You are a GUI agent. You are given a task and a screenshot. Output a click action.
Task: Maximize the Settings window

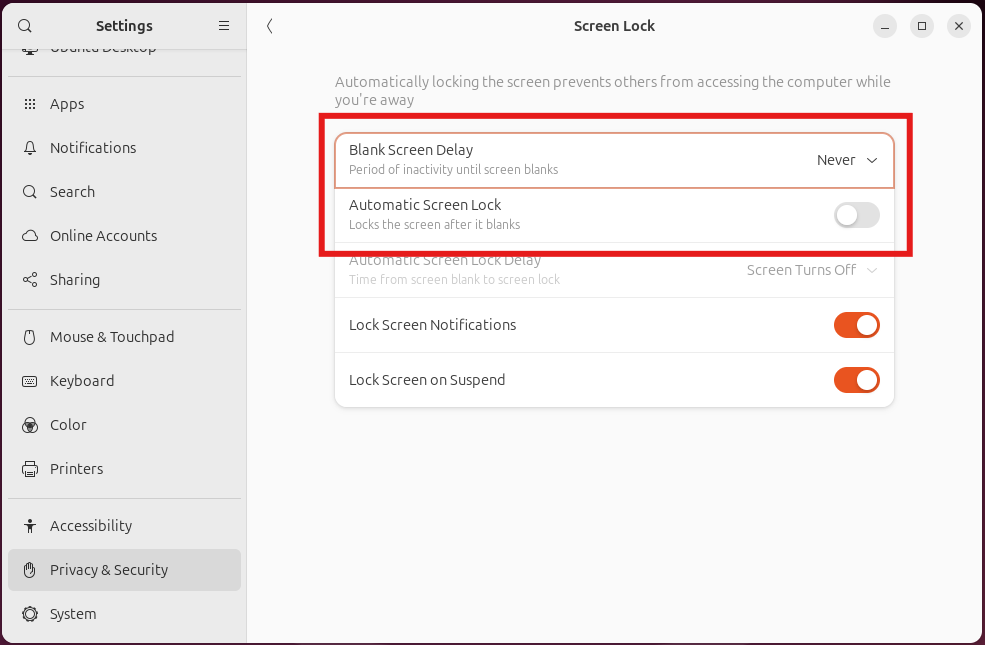[922, 26]
